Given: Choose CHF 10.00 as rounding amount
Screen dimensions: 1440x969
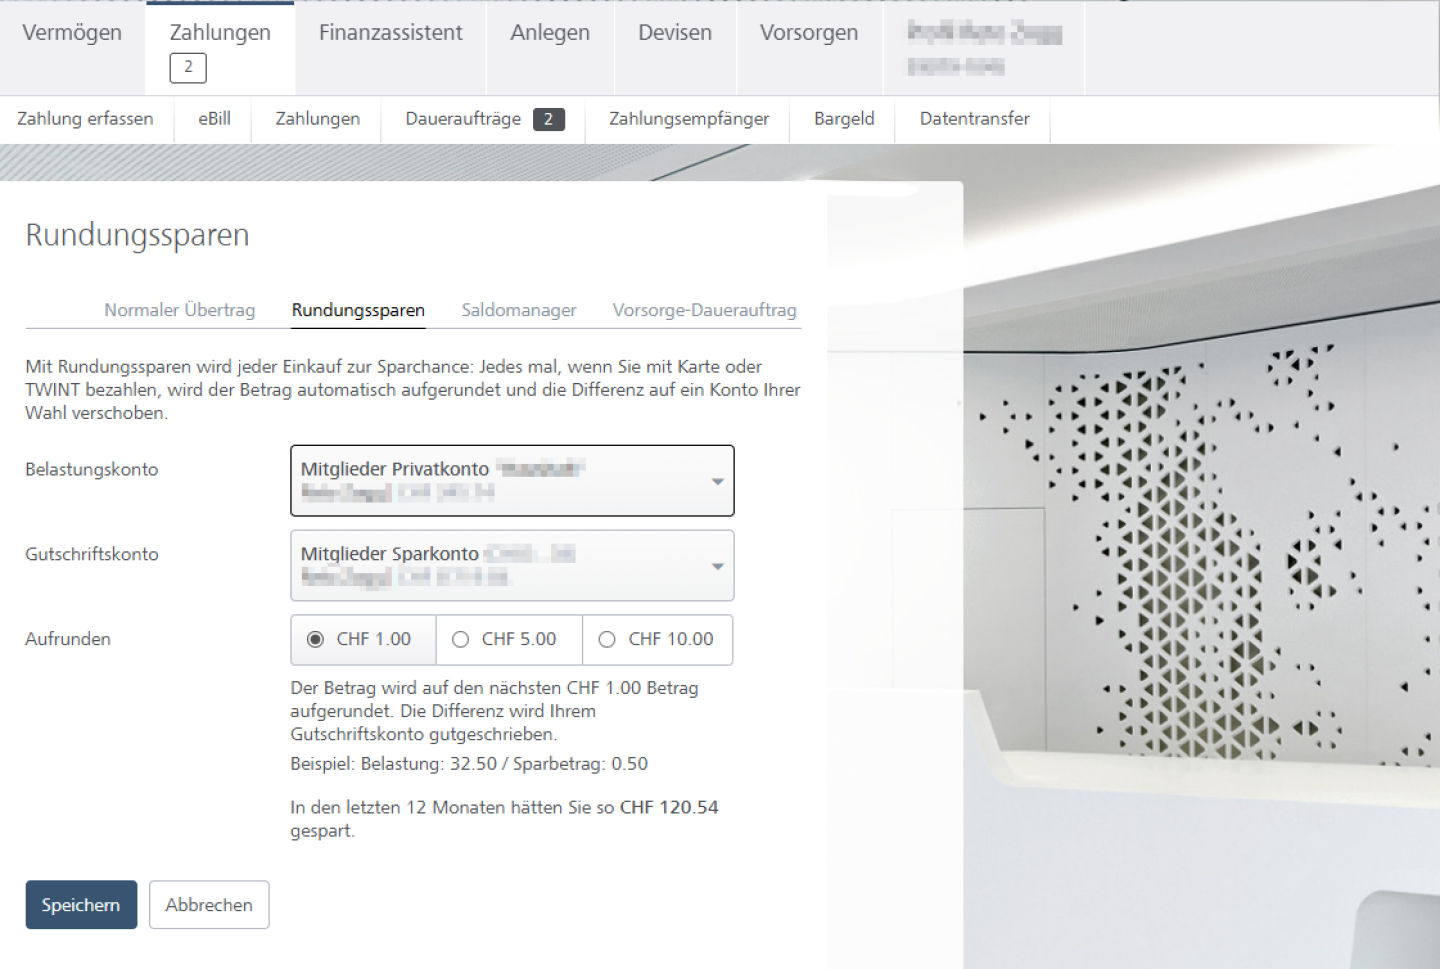Looking at the screenshot, I should tap(607, 639).
